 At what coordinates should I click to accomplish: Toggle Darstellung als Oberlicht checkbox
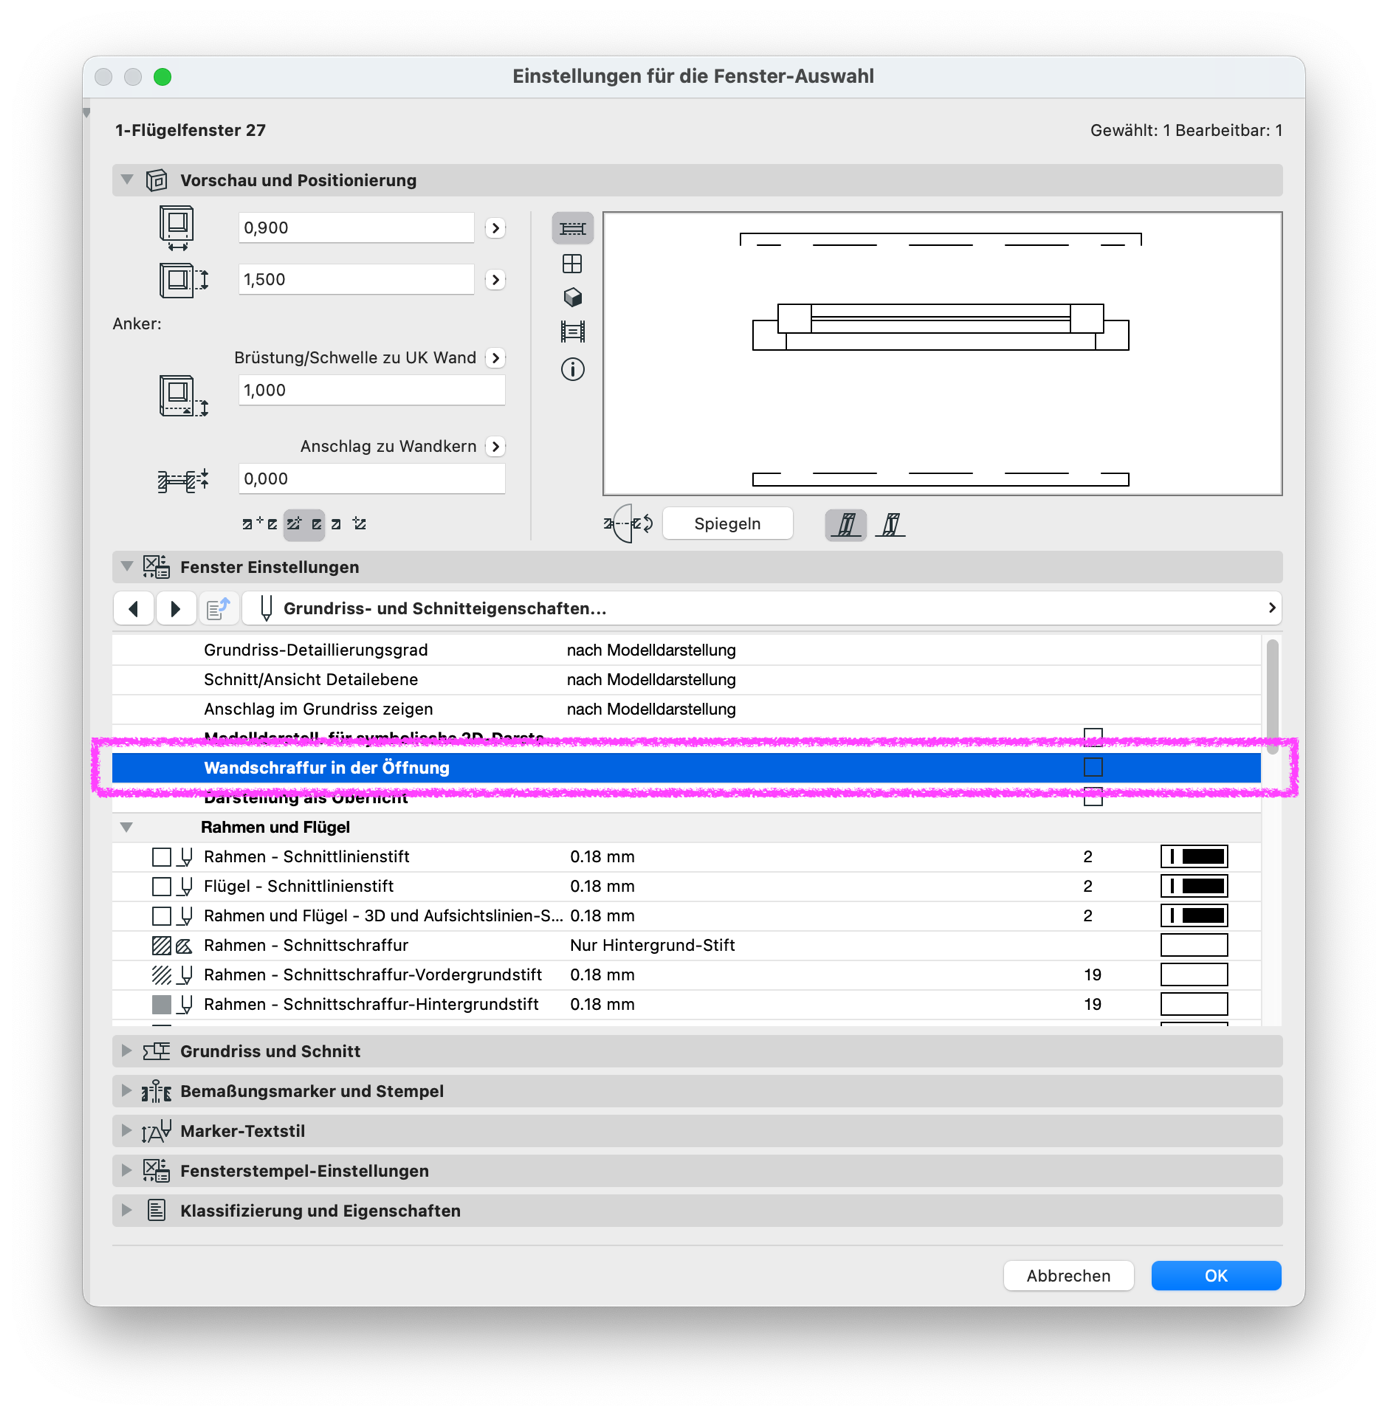click(1093, 797)
